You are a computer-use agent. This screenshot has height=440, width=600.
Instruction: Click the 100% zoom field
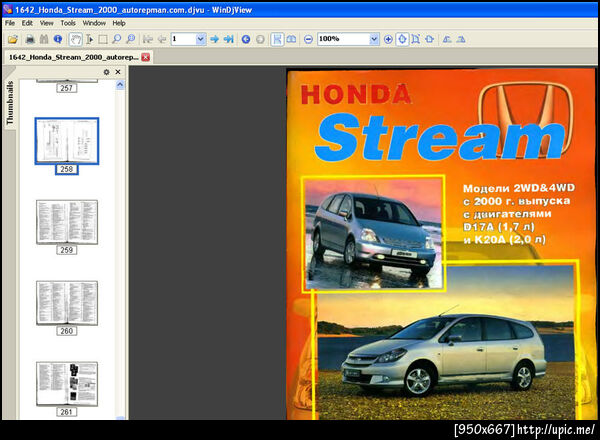tap(343, 39)
